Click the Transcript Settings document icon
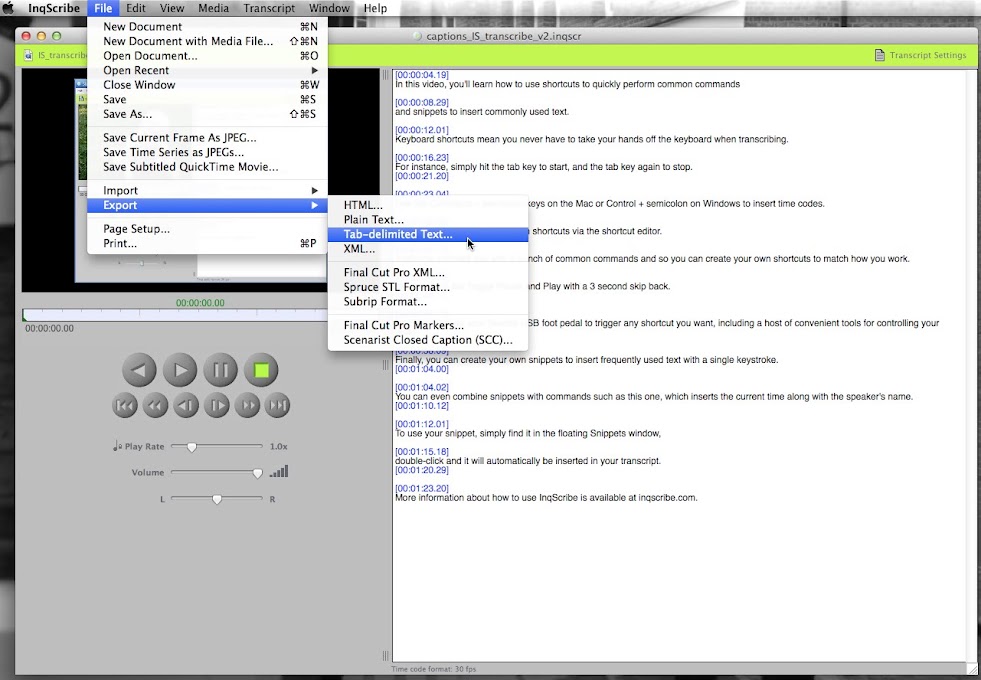The width and height of the screenshot is (981, 680). point(880,55)
